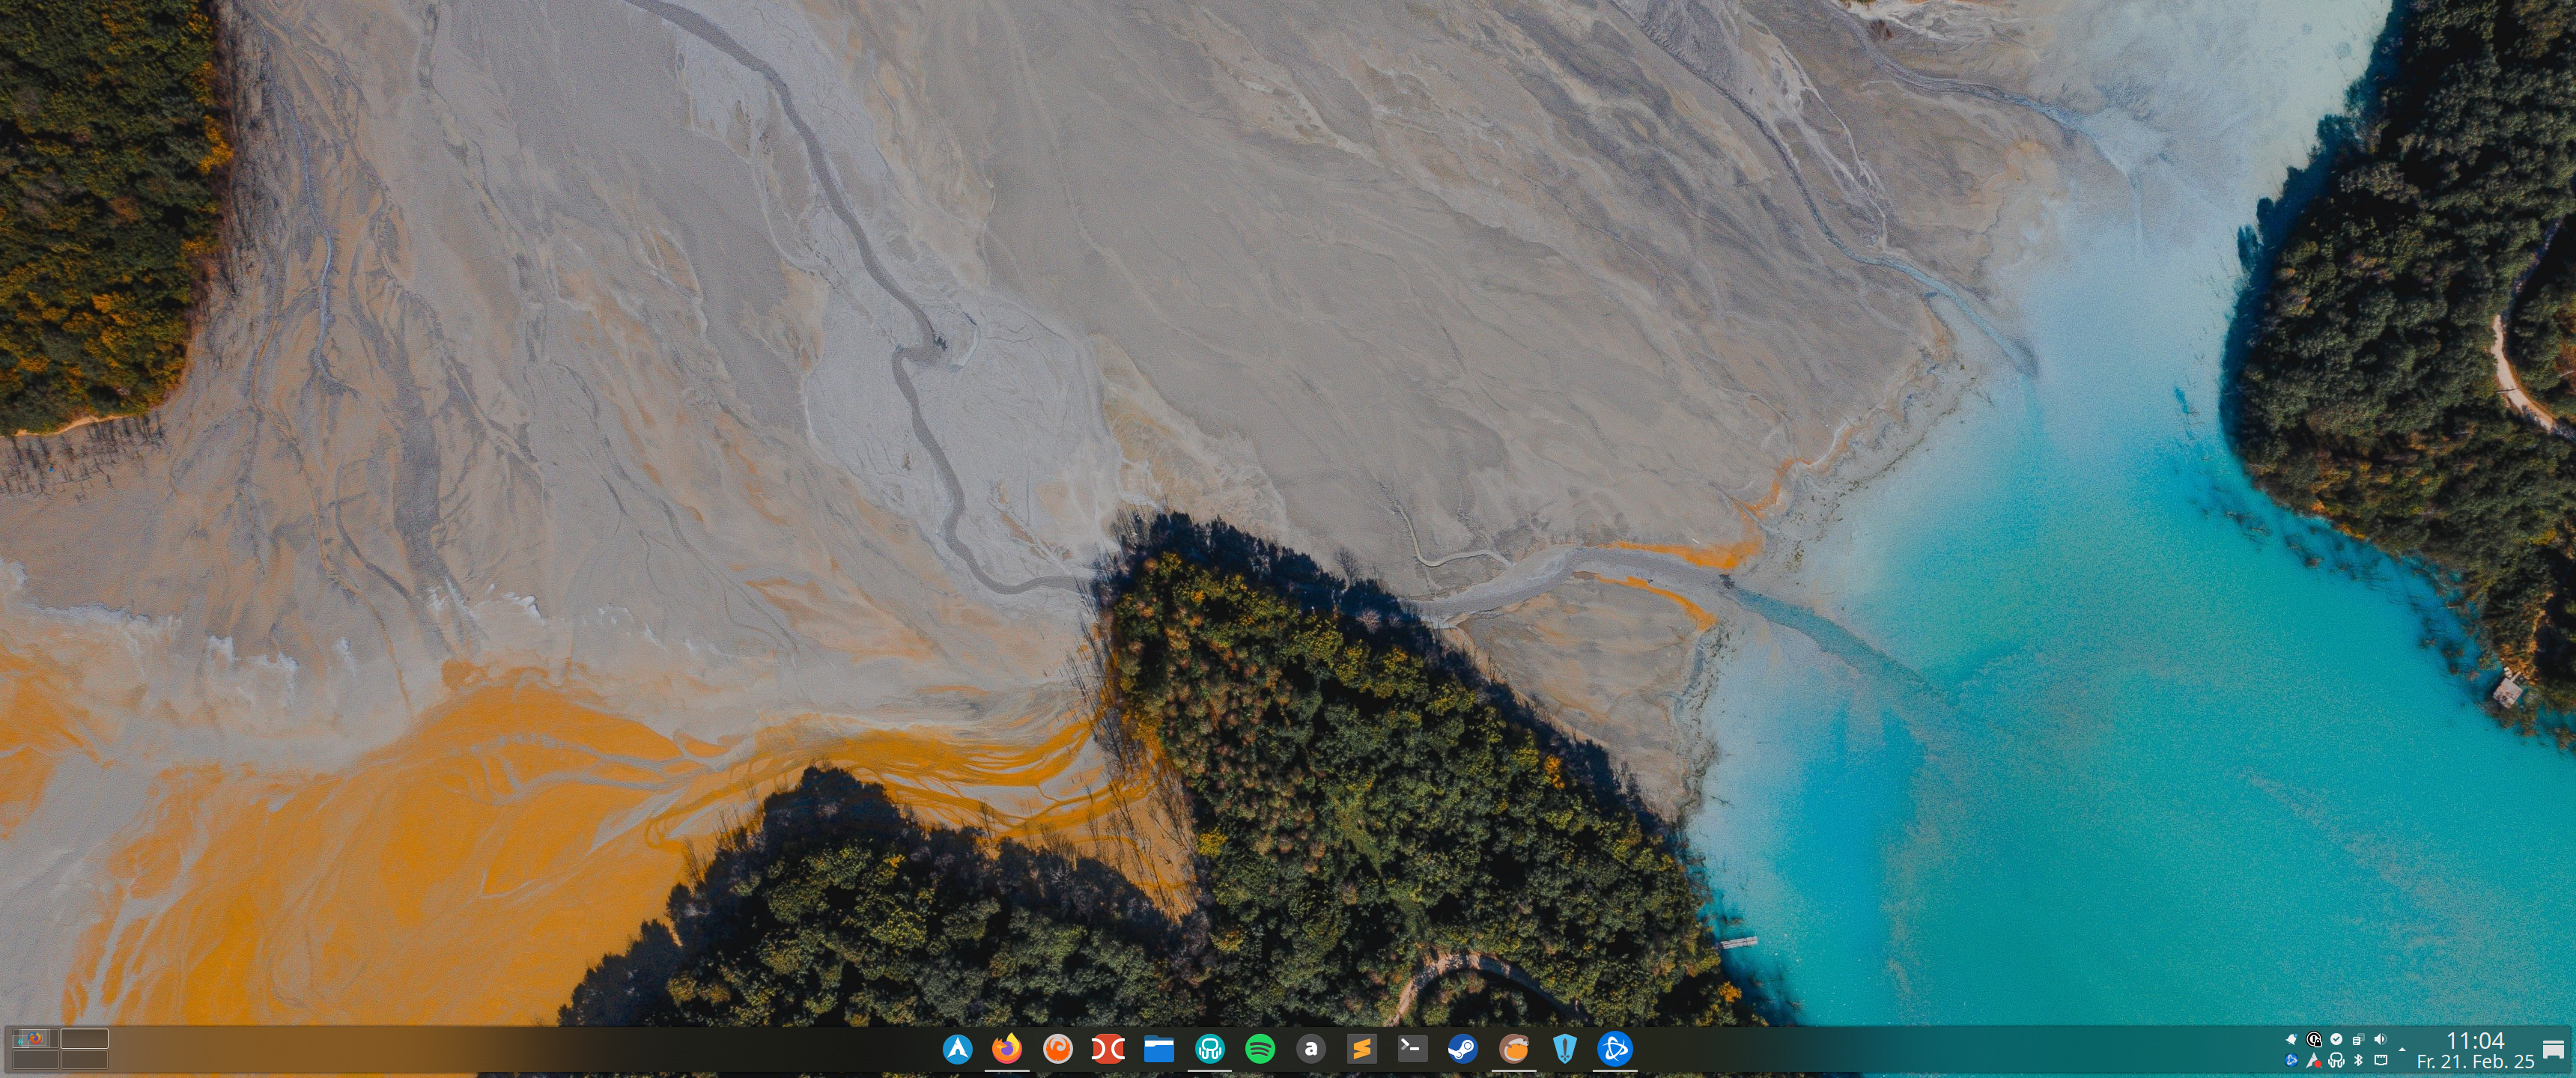Image resolution: width=2576 pixels, height=1078 pixels.
Task: Click the white octopus tray icon
Action: [x=2336, y=1060]
